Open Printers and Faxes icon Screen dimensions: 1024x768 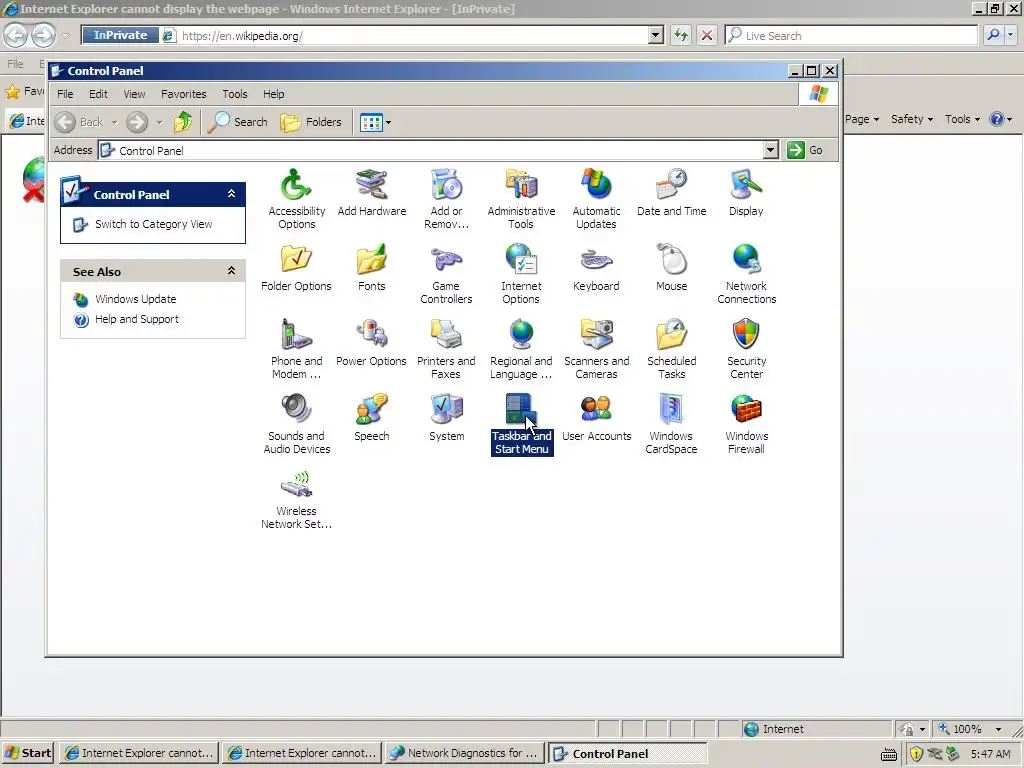coord(446,349)
